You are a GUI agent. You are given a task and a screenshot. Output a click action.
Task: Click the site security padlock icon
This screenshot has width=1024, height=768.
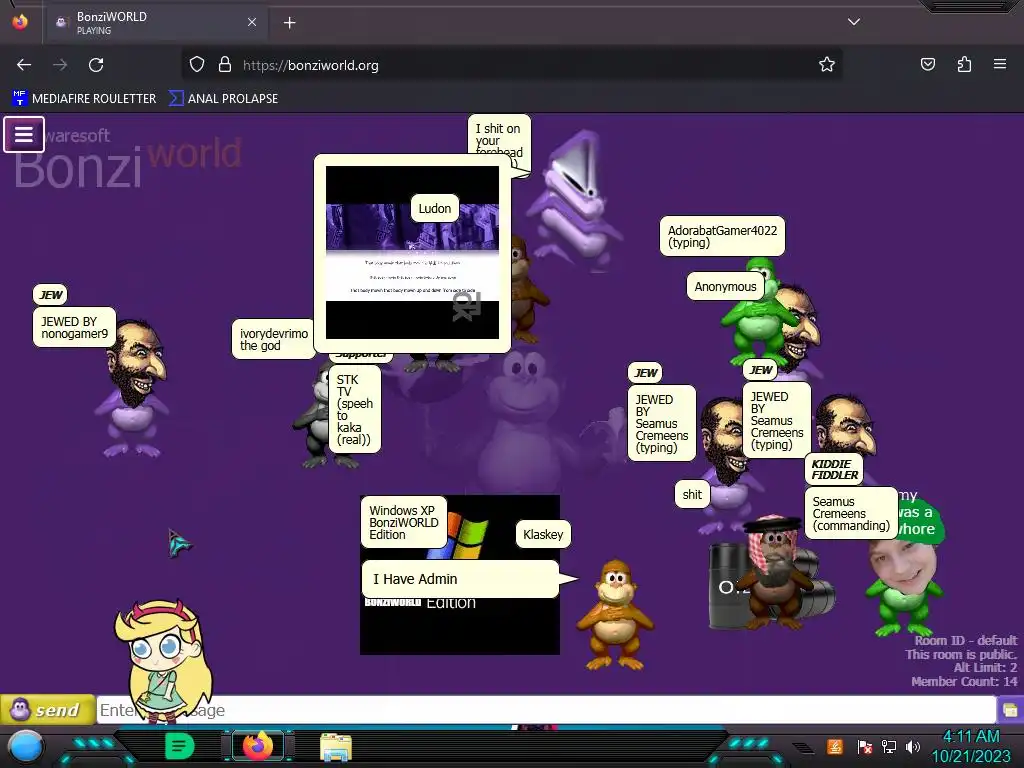[225, 65]
